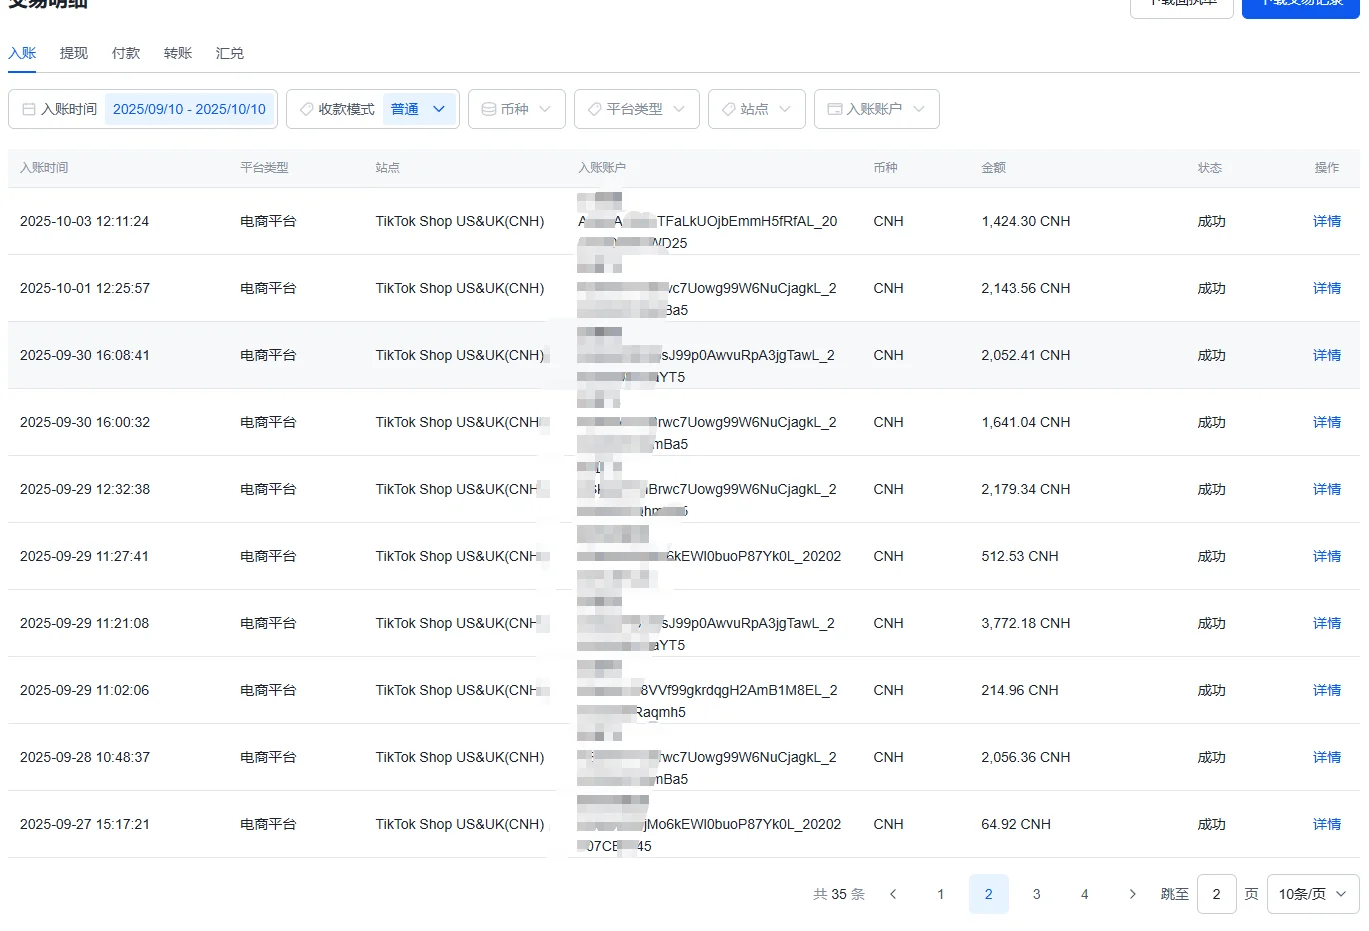
Task: Click the amount 2,056.36 CNH
Action: pos(1026,757)
